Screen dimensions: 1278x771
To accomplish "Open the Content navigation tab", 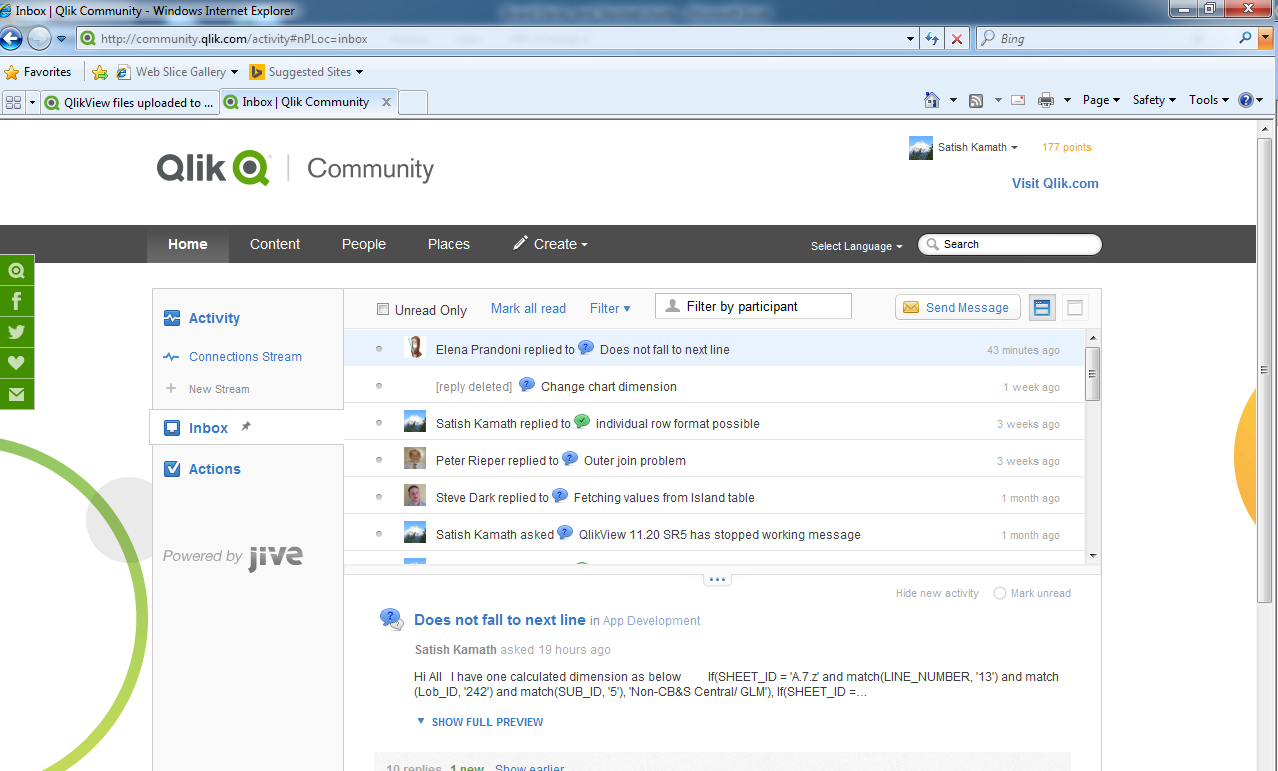I will pos(275,244).
